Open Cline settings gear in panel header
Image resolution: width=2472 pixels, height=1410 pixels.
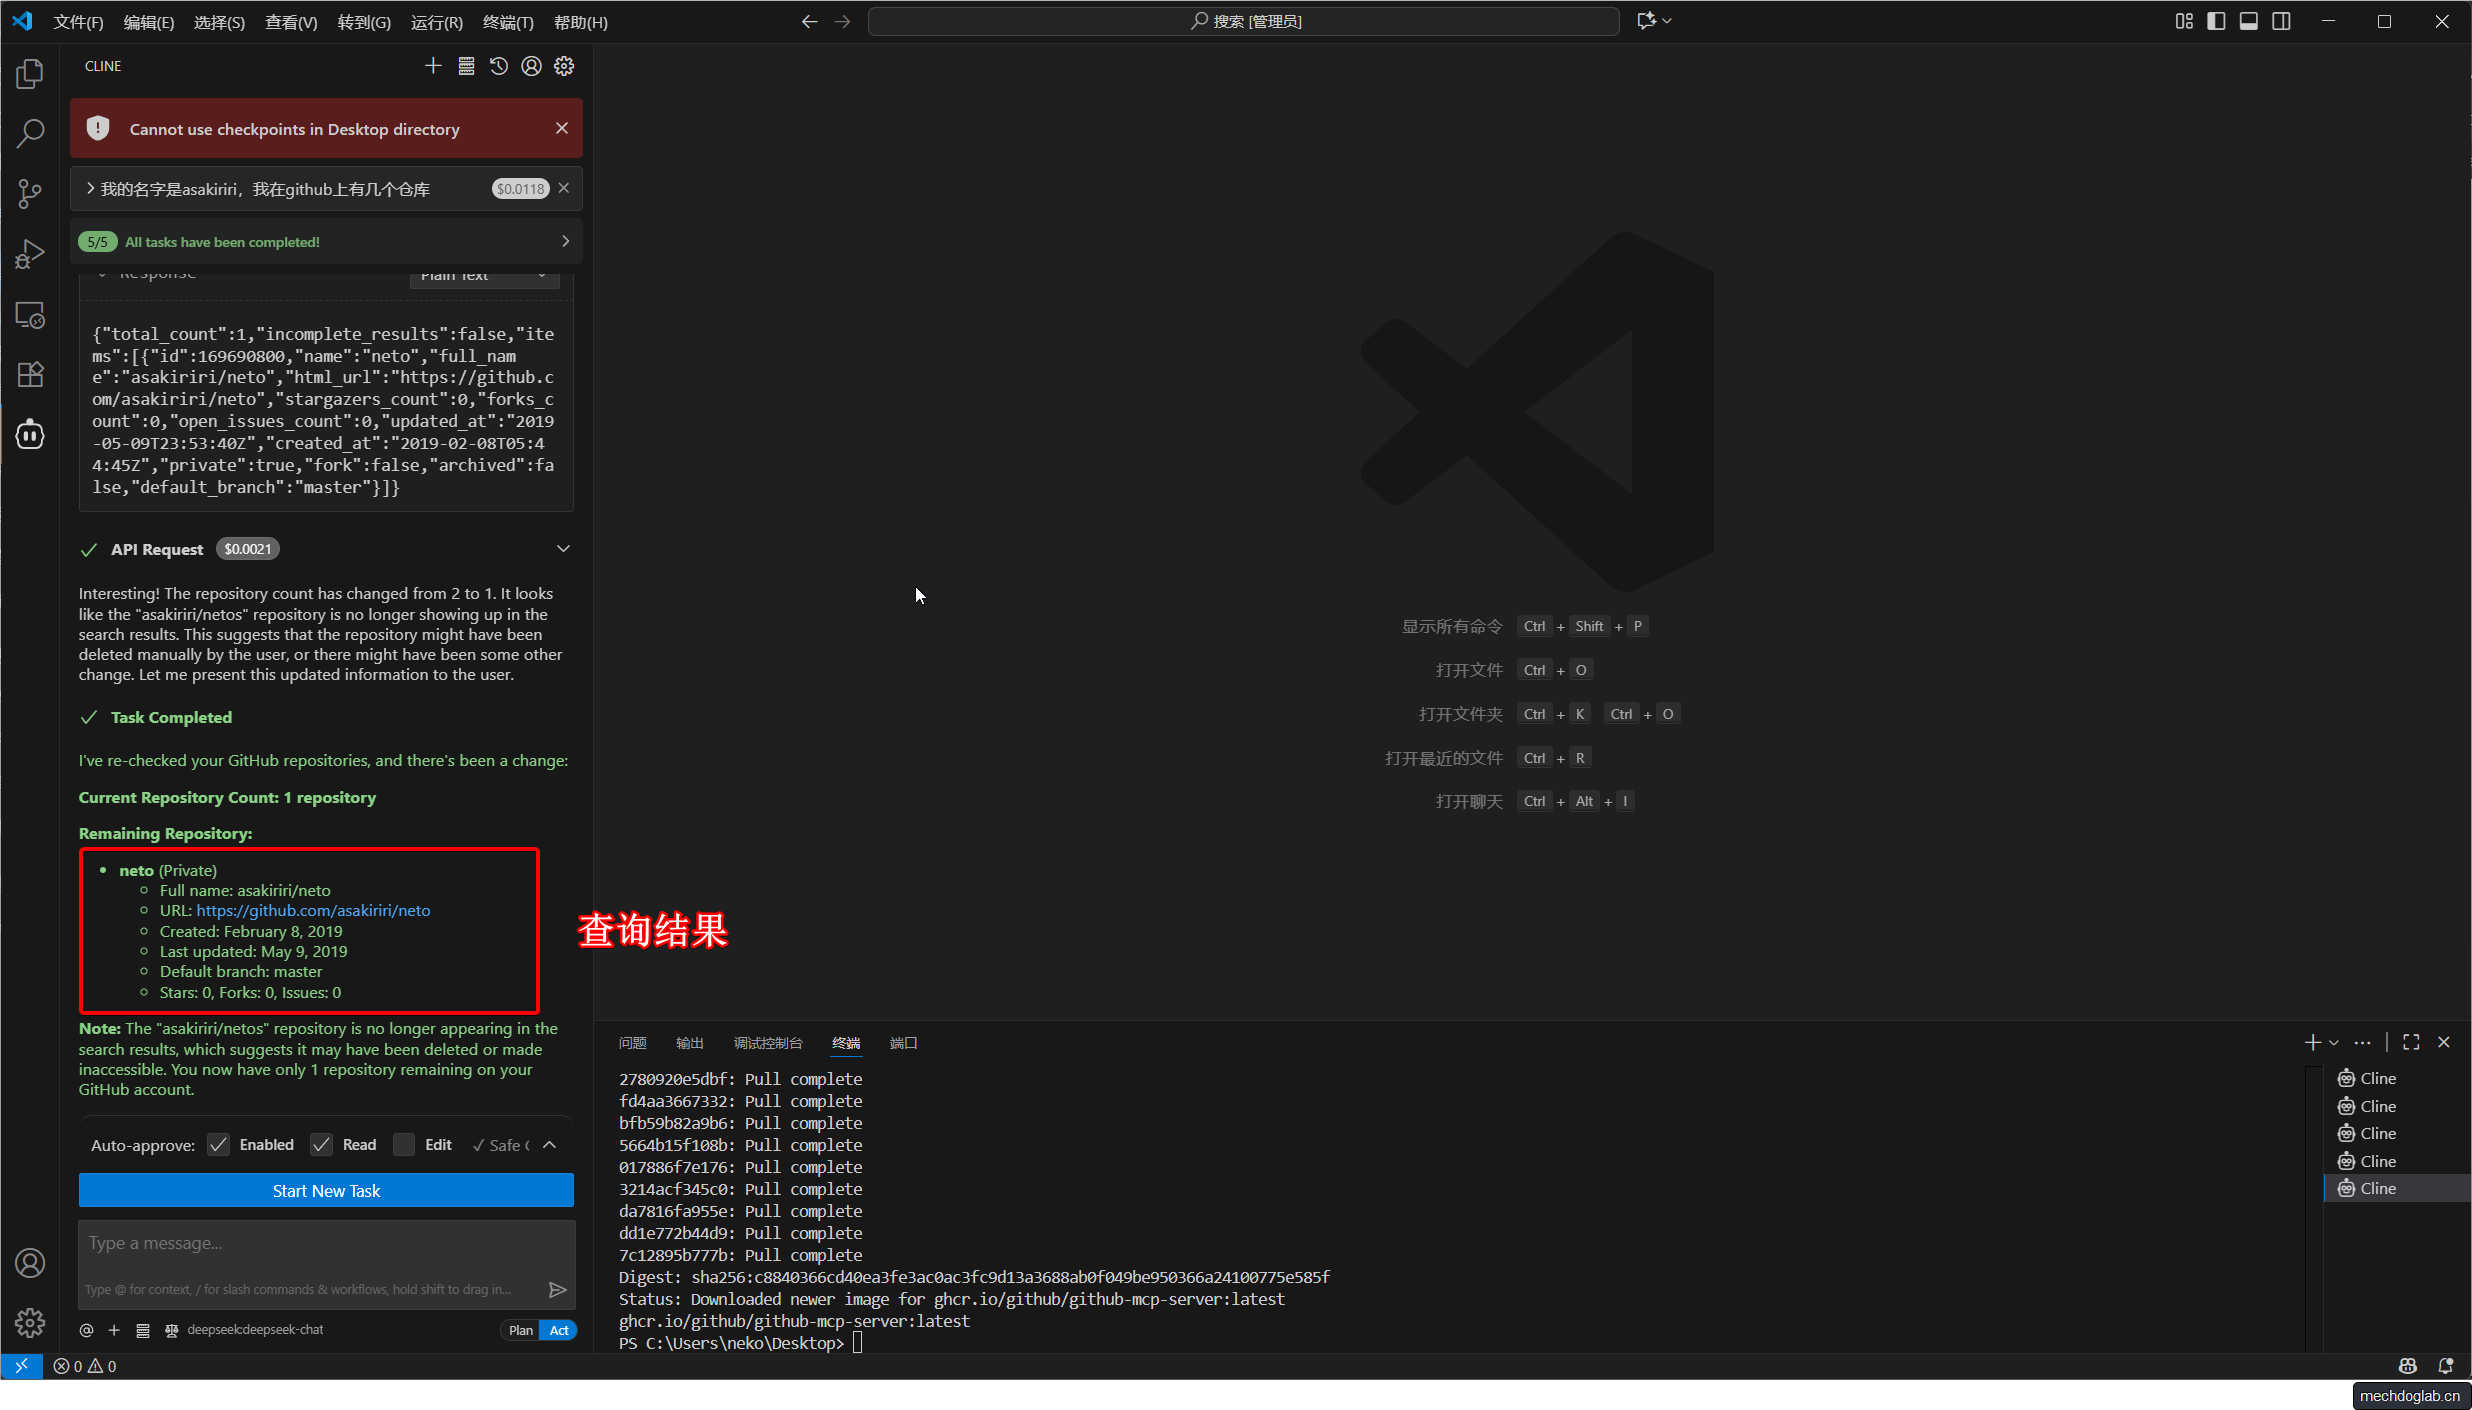(565, 66)
